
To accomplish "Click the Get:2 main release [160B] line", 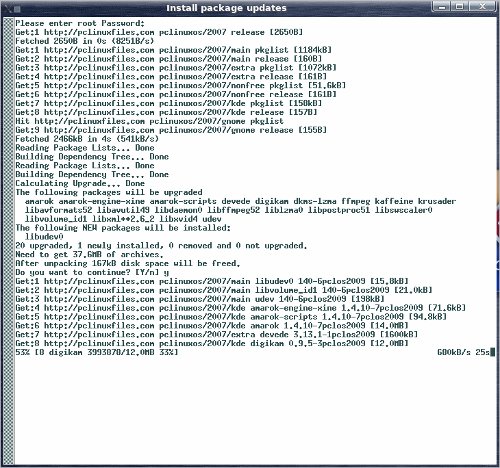I will tap(169, 59).
